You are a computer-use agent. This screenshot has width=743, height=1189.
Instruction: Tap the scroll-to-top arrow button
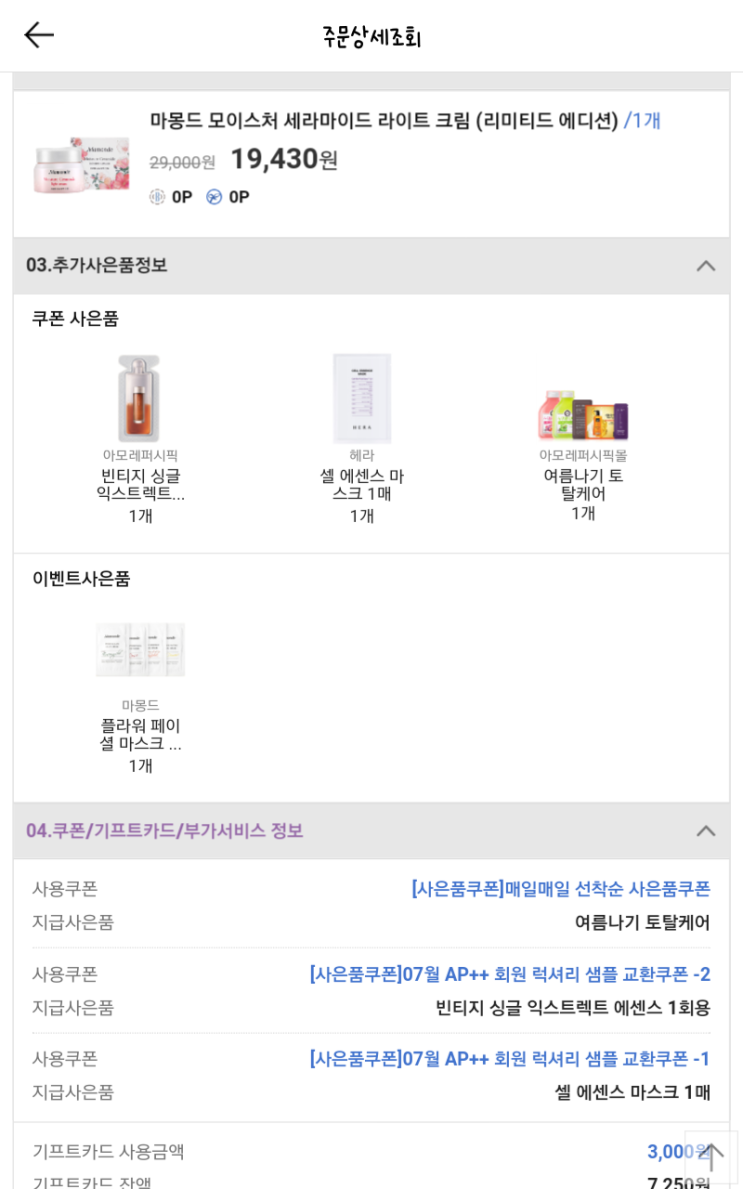point(710,1159)
